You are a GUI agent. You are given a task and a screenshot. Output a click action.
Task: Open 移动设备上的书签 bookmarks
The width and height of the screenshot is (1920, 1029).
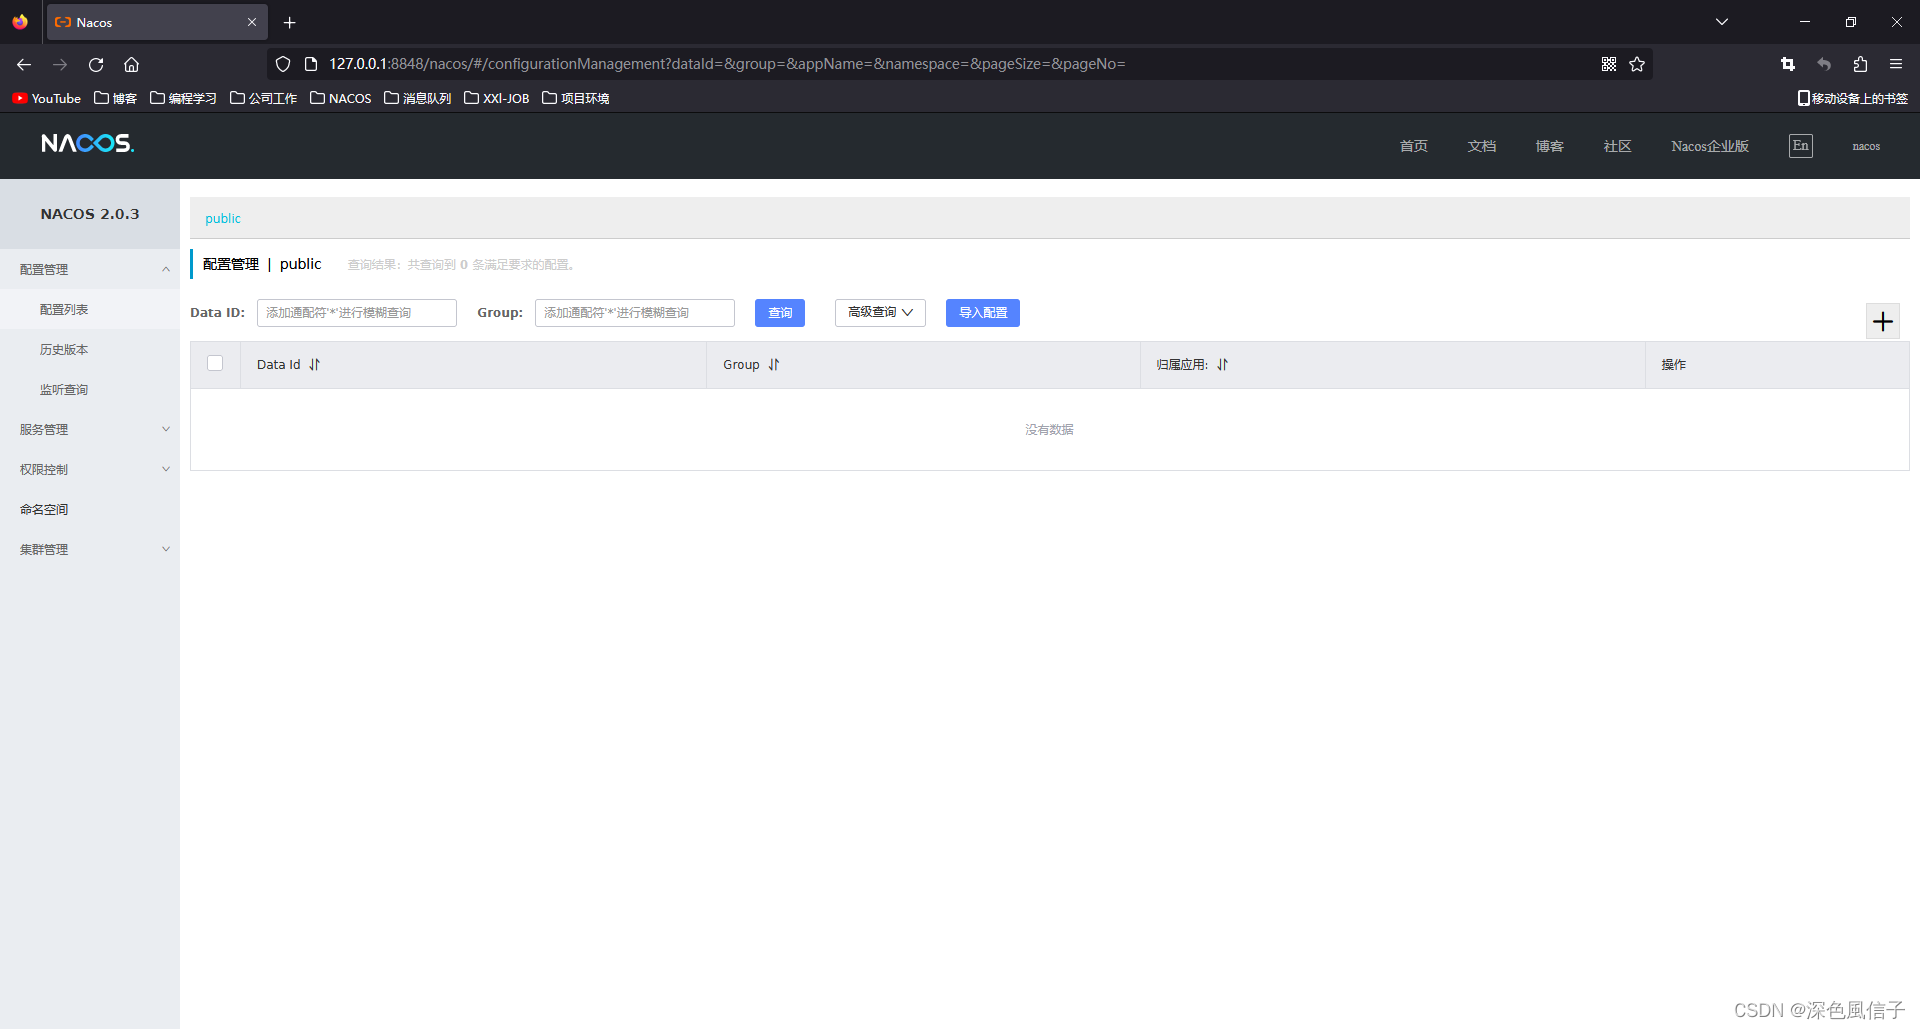[x=1853, y=98]
